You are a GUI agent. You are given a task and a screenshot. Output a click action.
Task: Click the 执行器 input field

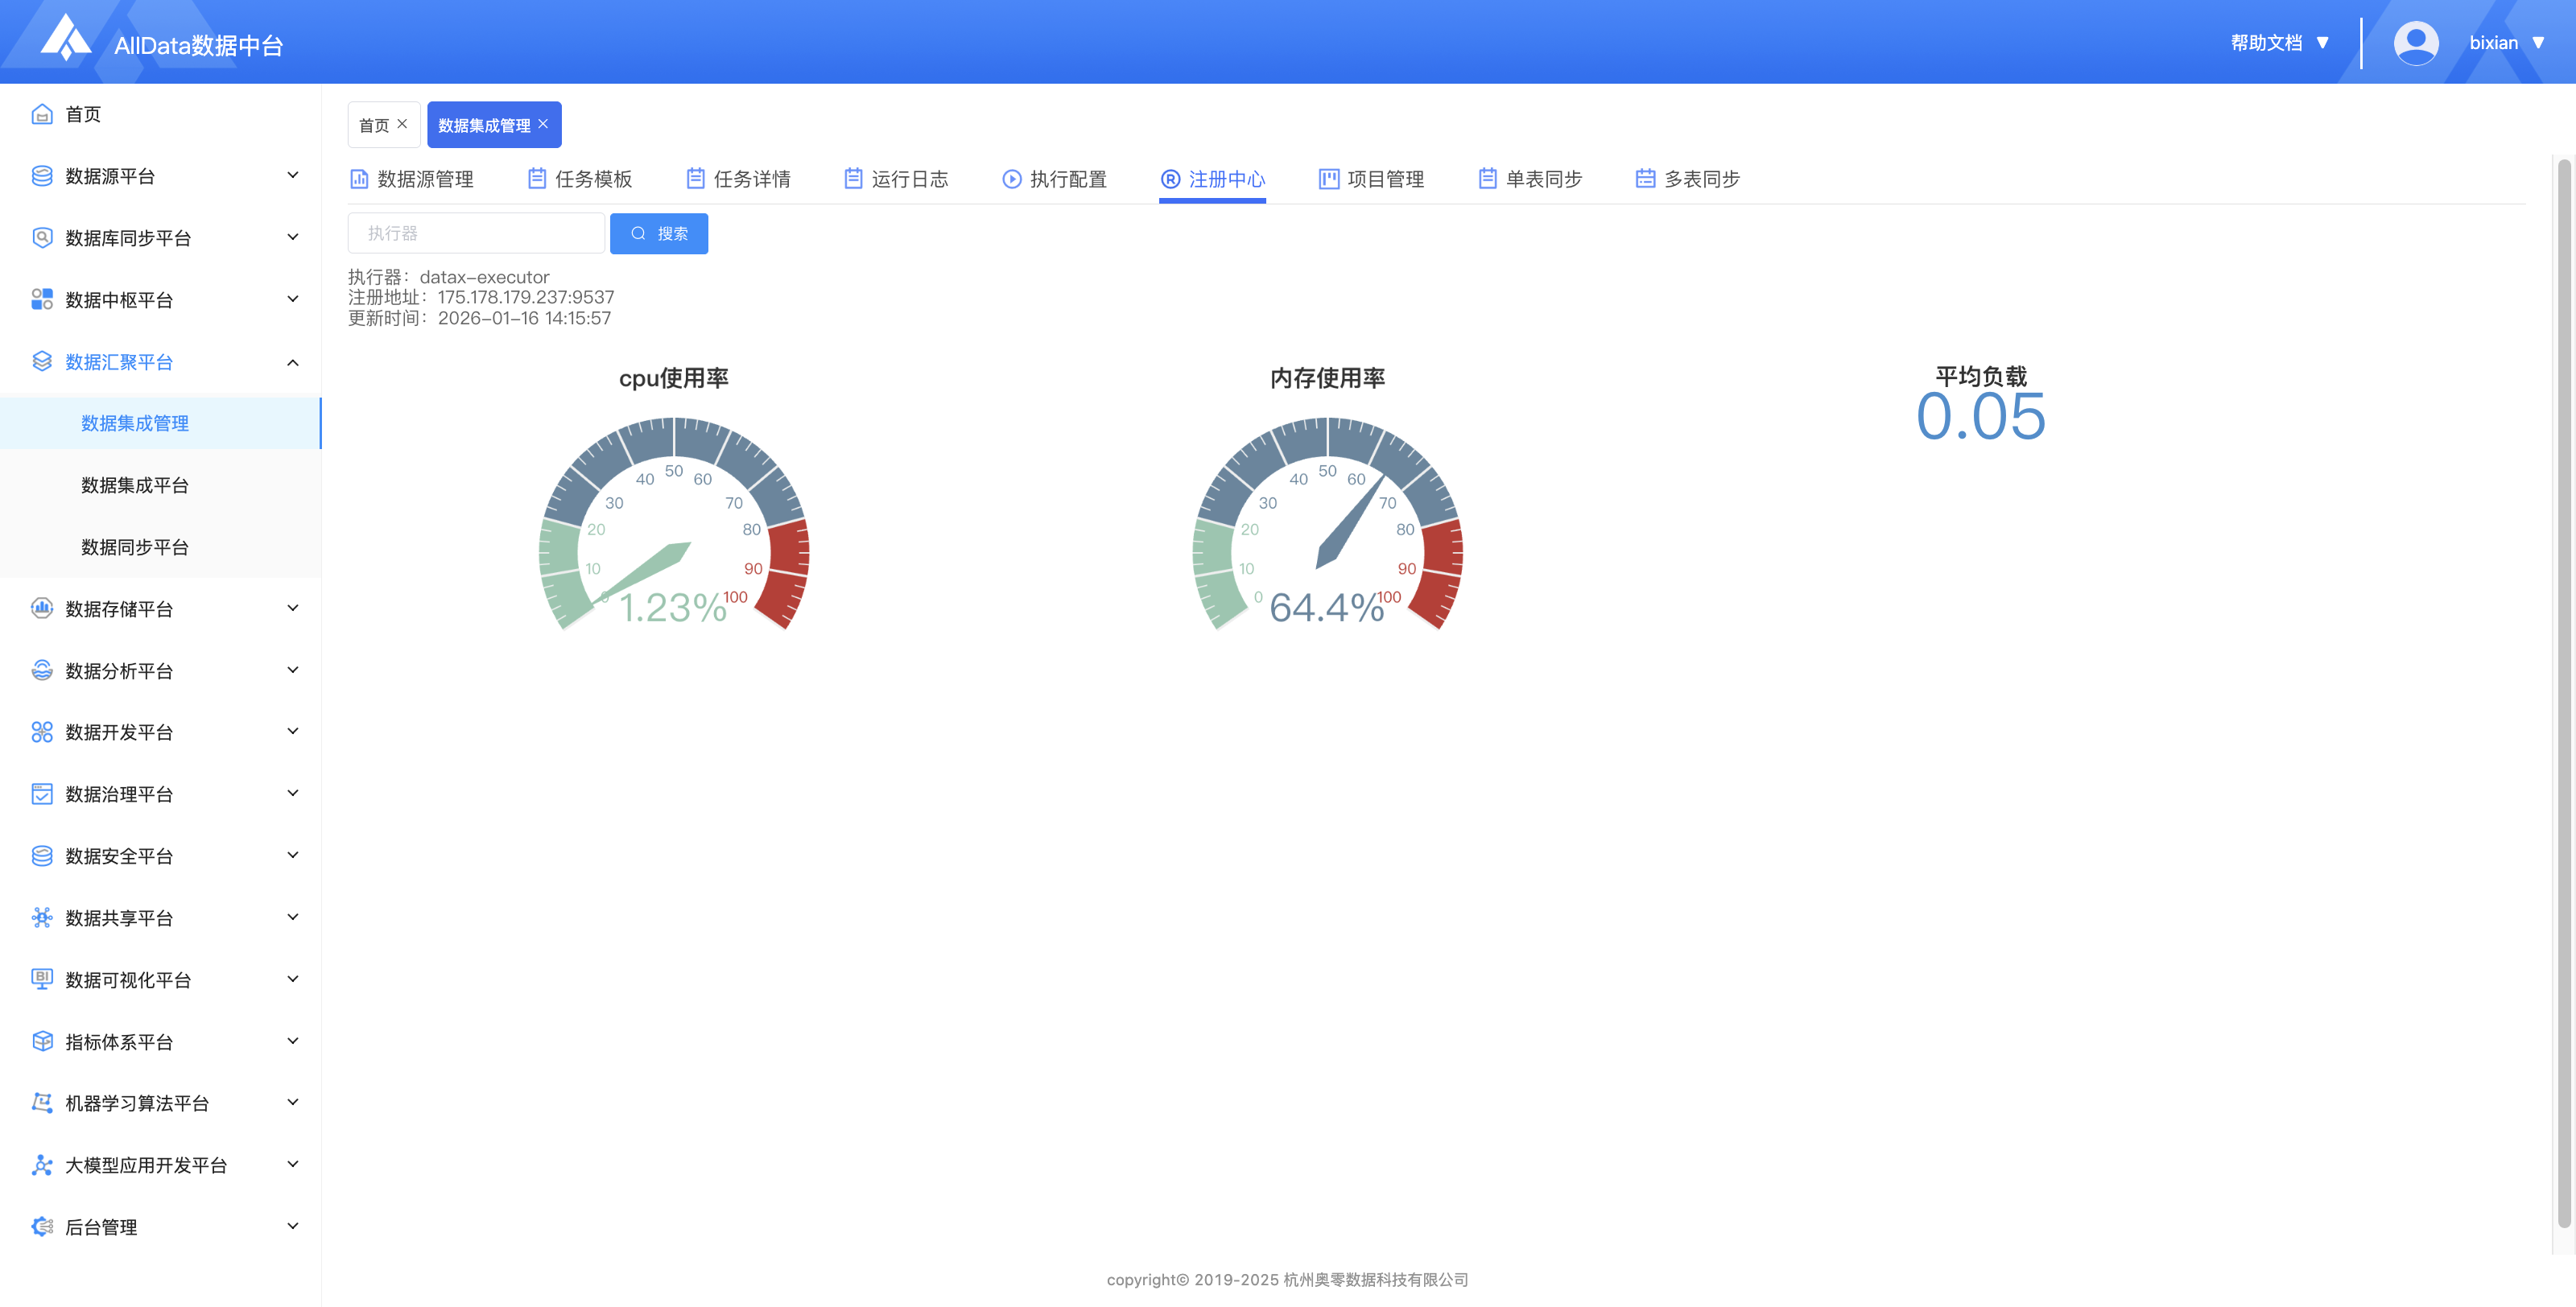click(476, 233)
